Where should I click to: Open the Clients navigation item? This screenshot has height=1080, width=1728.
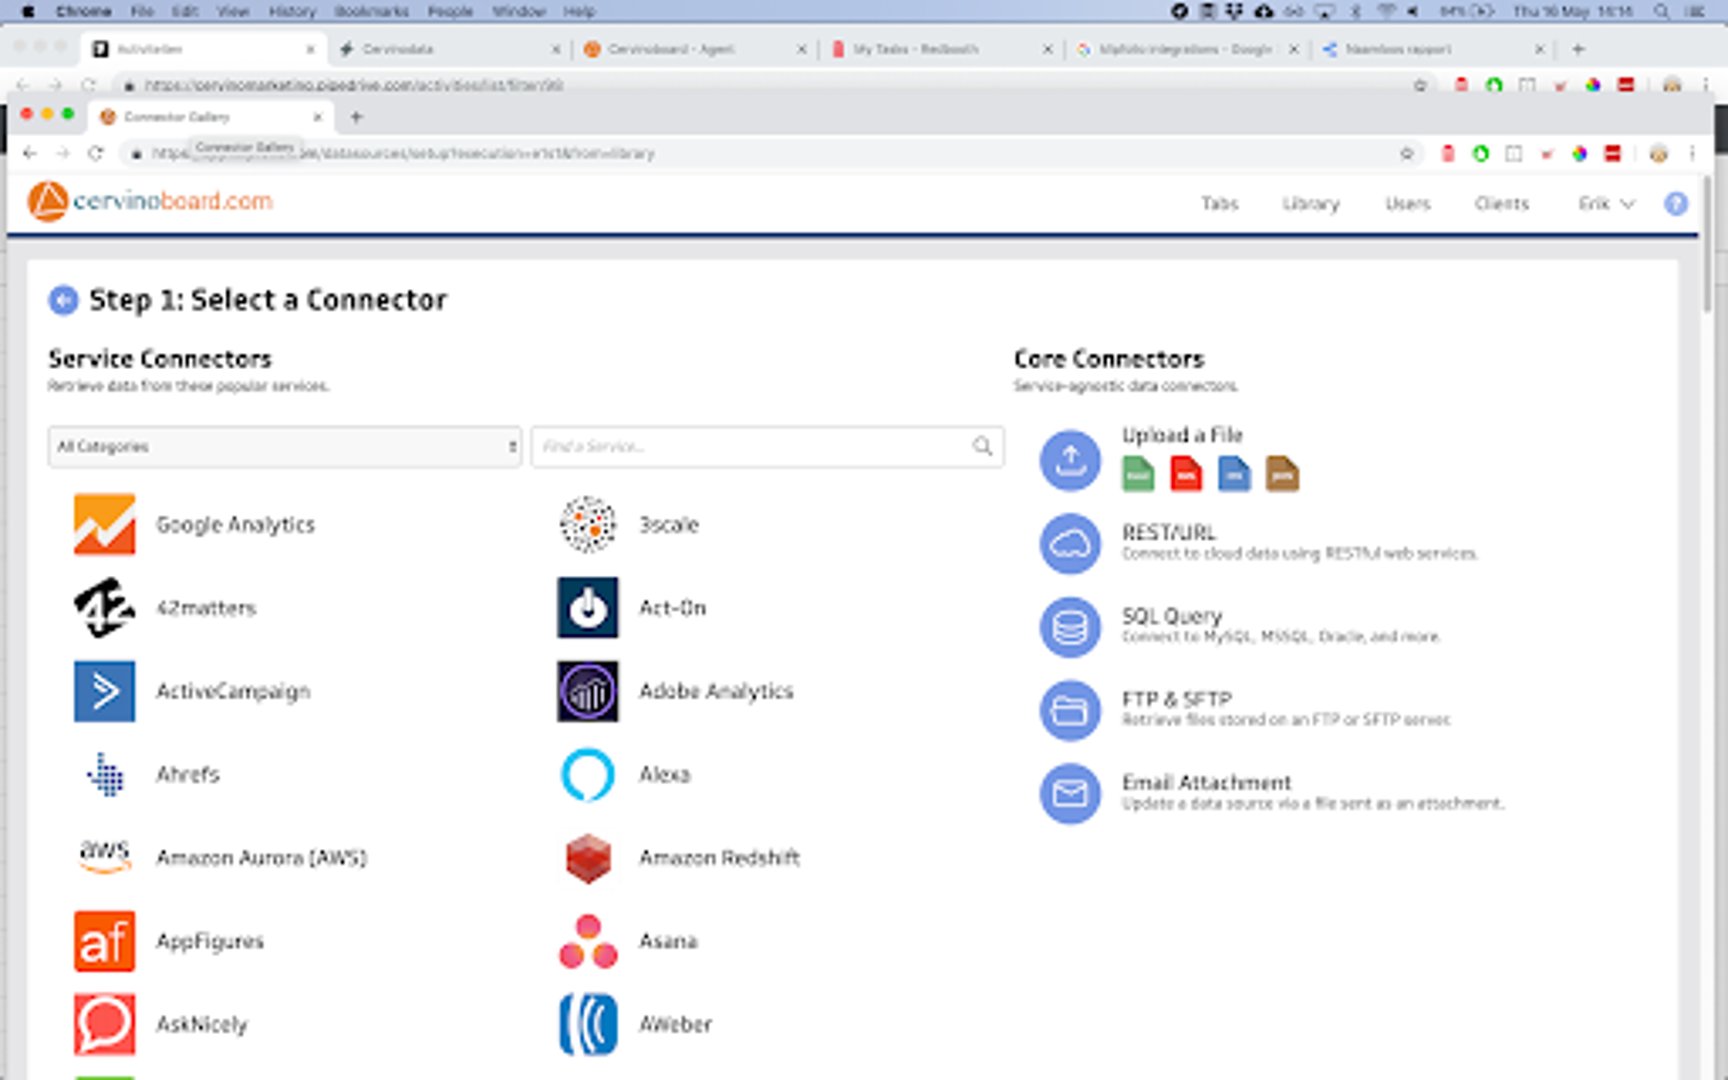(1501, 204)
